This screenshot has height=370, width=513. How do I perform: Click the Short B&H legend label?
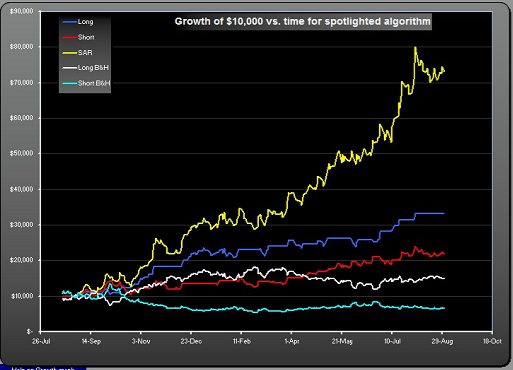pos(94,83)
